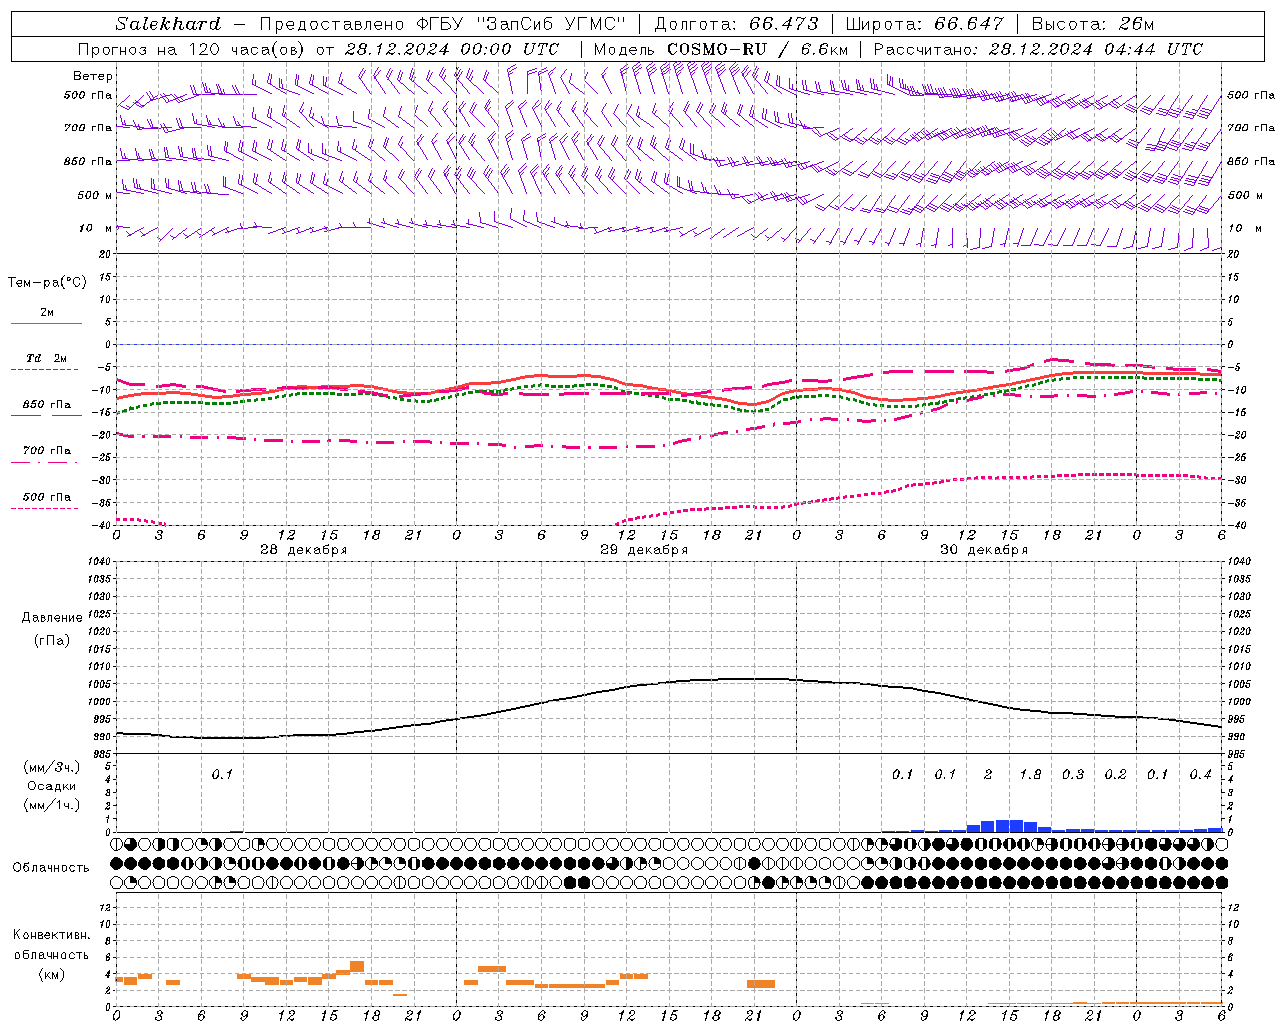Click the '2м' temperature legend entry
1280x1024 pixels.
[x=47, y=313]
